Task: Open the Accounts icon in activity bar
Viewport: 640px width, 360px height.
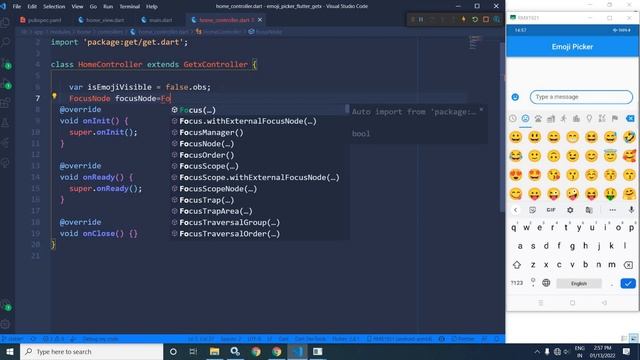Action: 6,305
